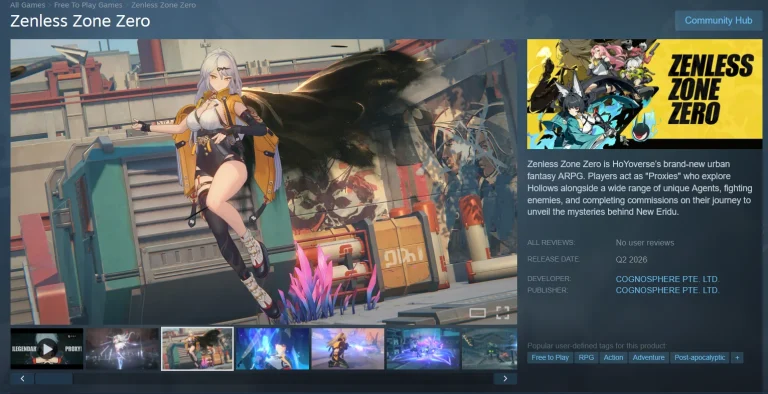
Task: Click 'Popular user-defined tags for this product' text
Action: [597, 345]
